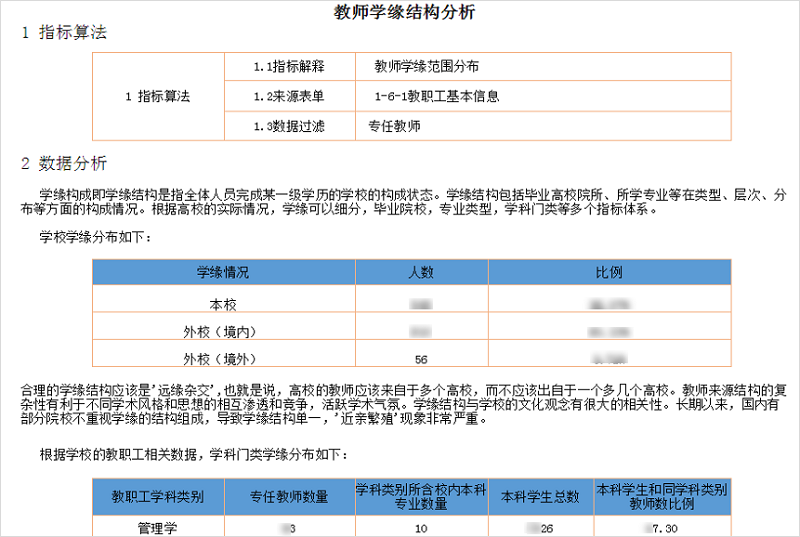Click column header 学缘情况
Screen dimensions: 800x537
tap(223, 272)
